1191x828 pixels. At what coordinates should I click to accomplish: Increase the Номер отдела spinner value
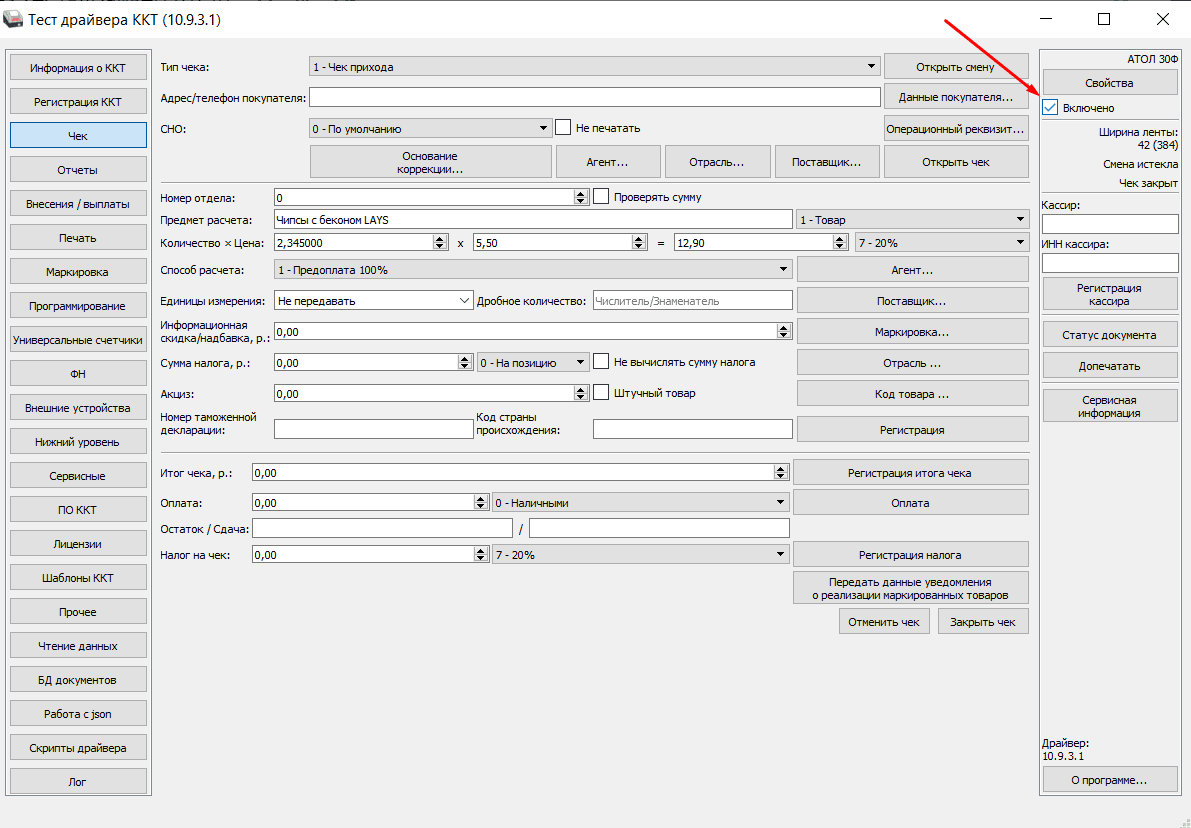[581, 193]
